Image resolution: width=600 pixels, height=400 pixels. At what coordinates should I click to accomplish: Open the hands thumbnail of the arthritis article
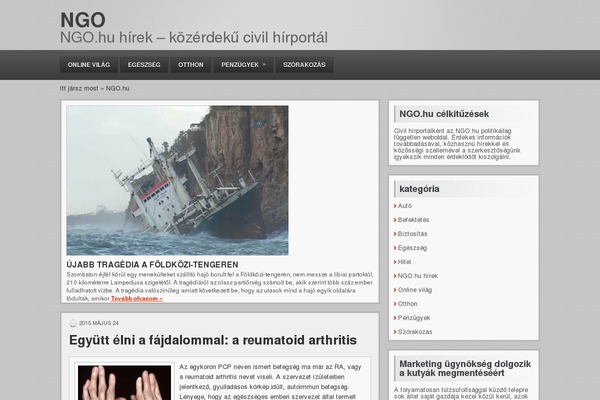124,382
